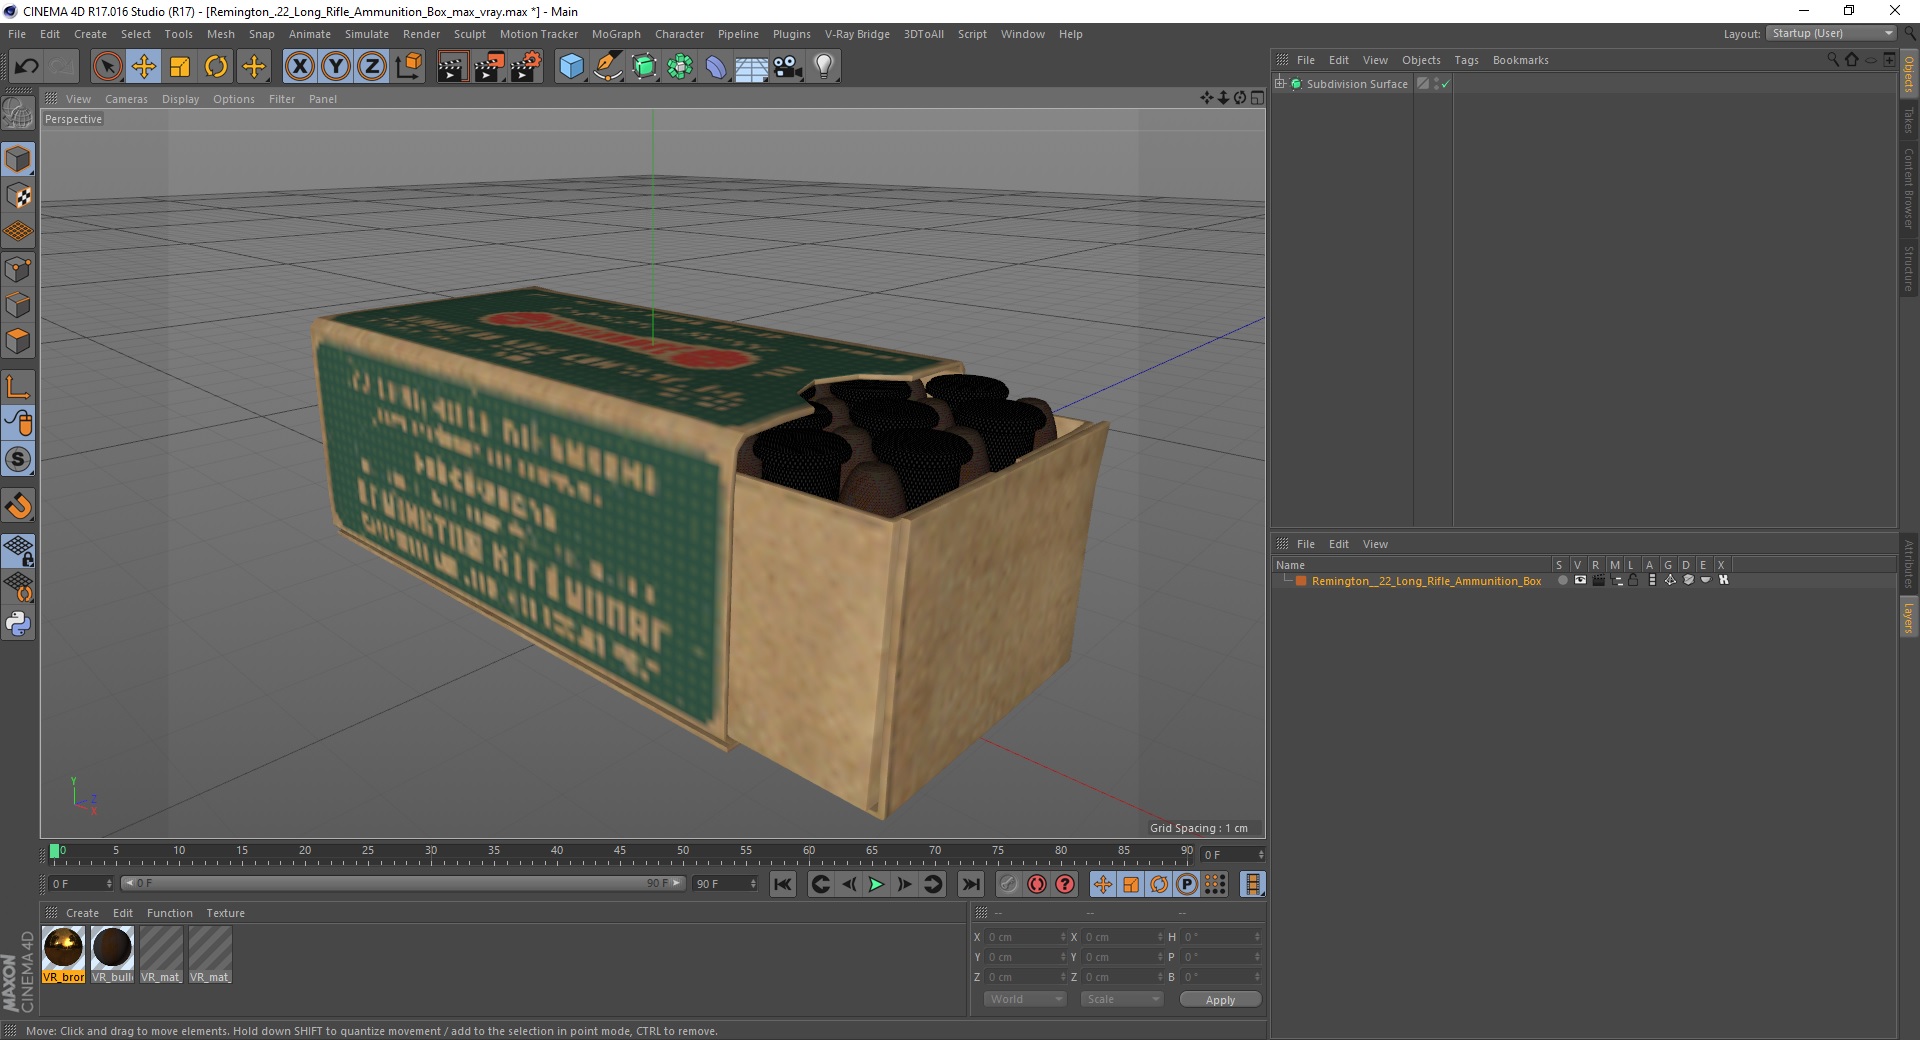This screenshot has width=1920, height=1040.
Task: Click X position field in coordinates
Action: point(1025,937)
